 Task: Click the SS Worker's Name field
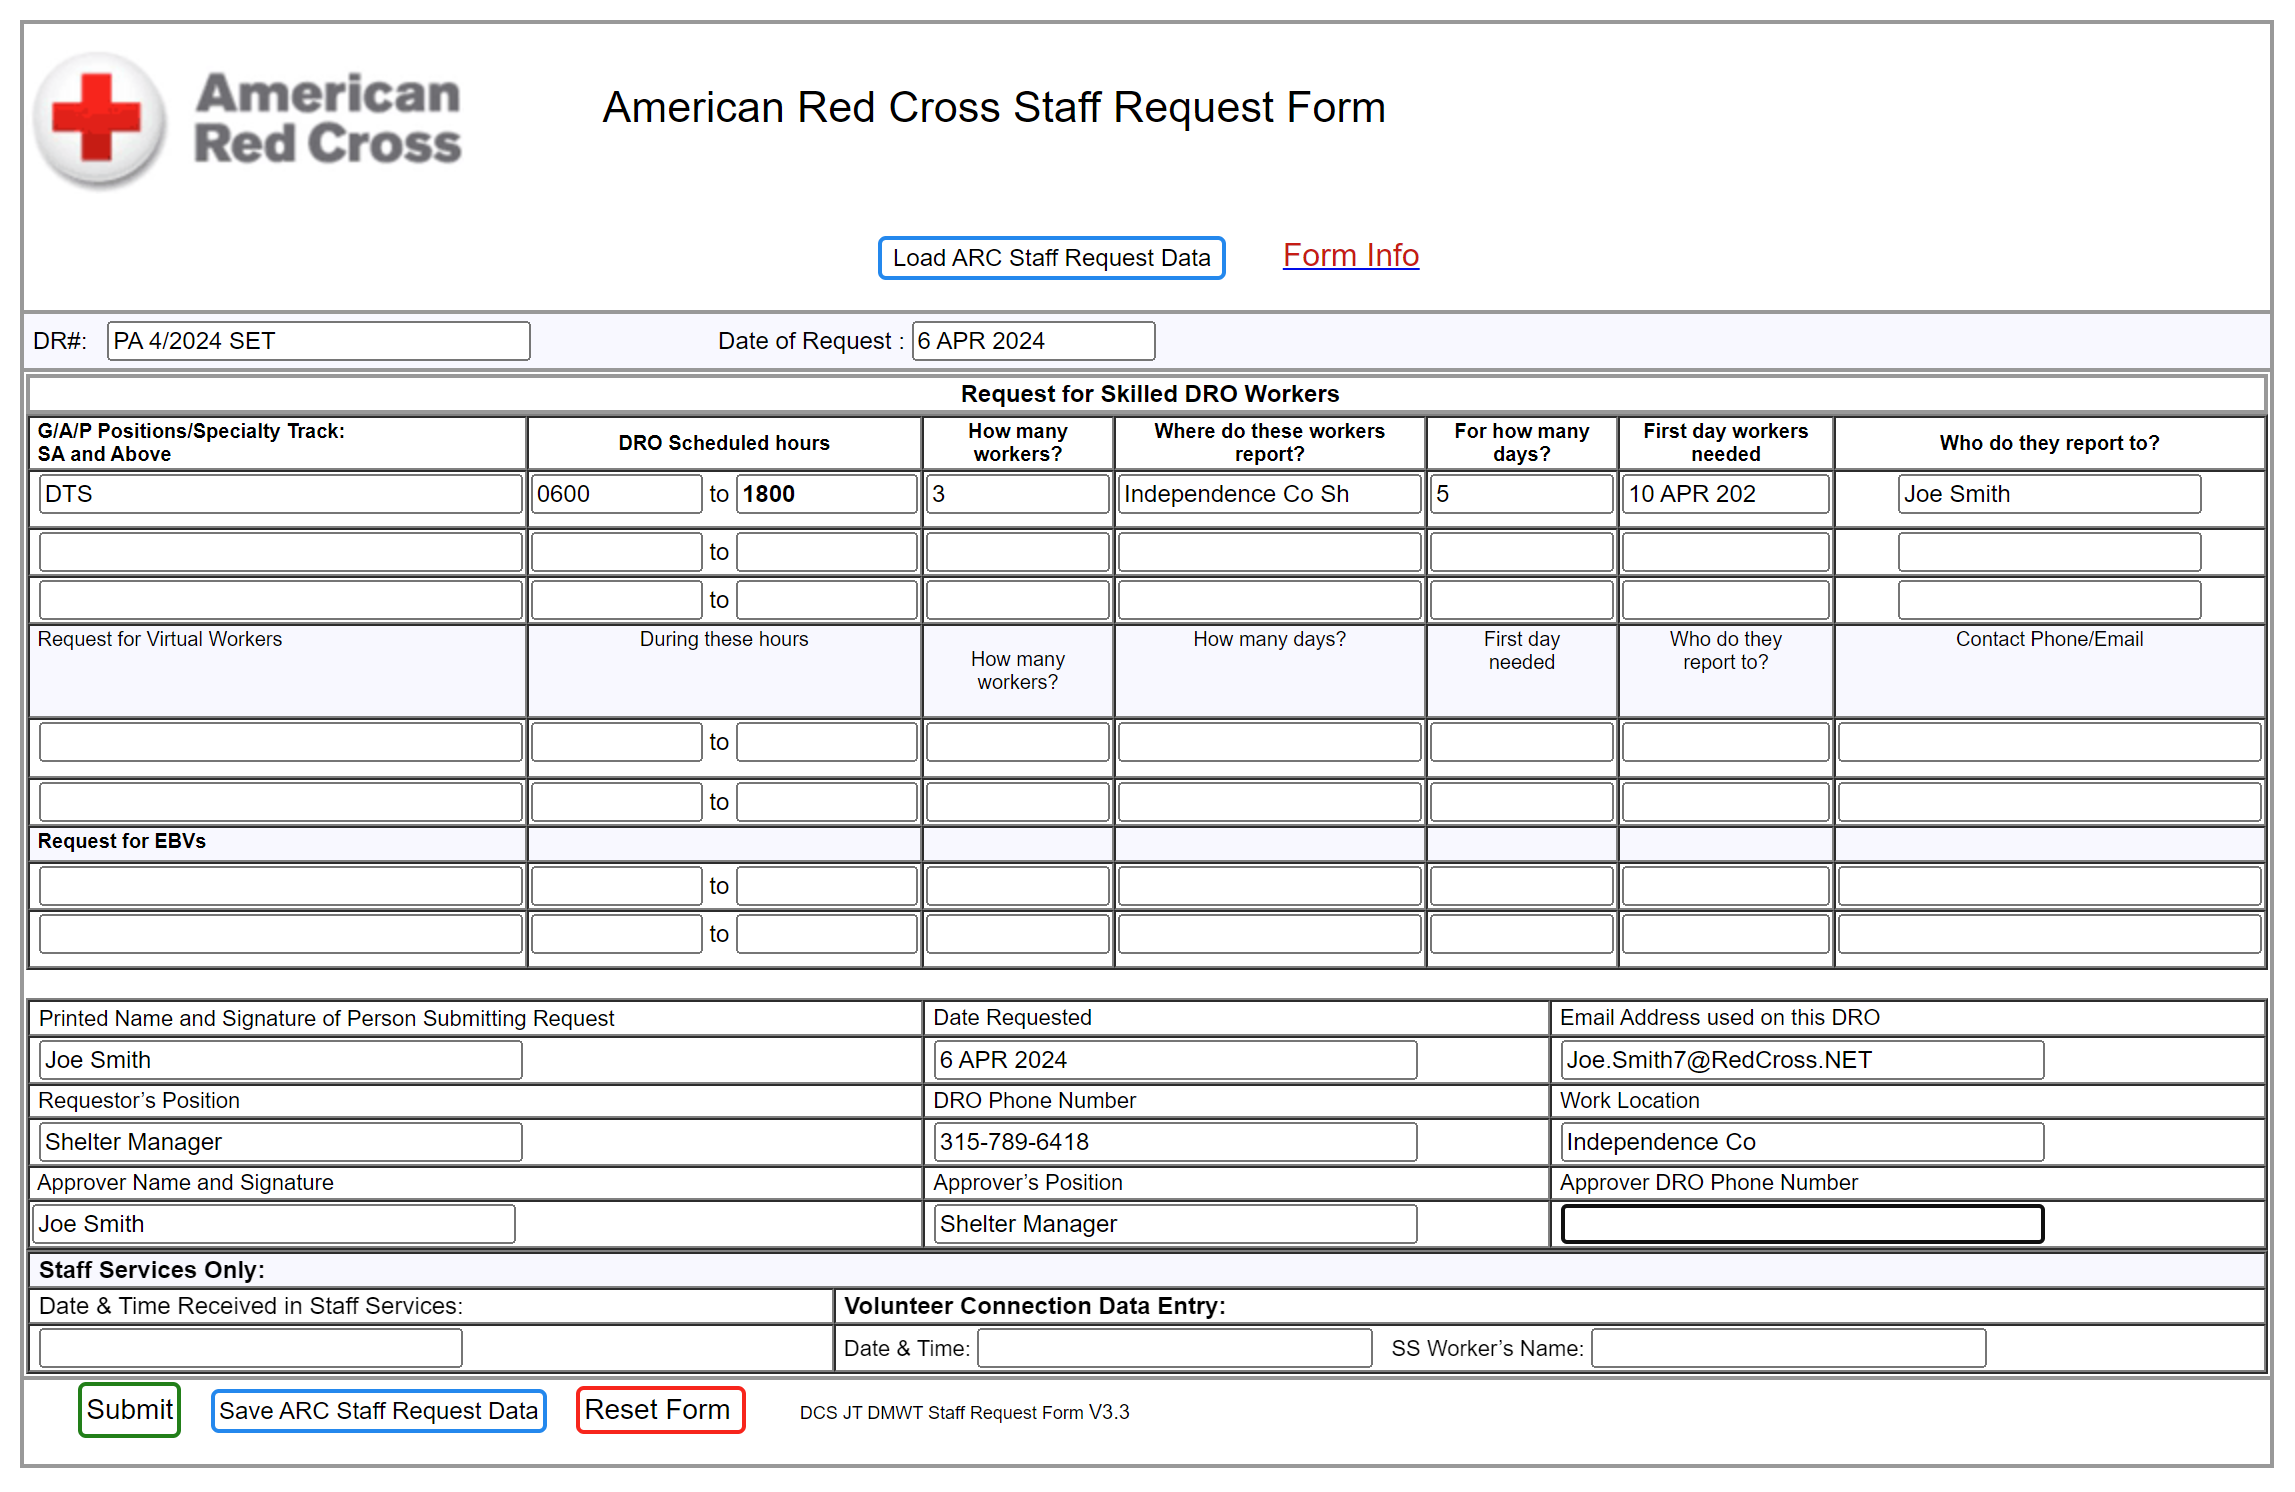[x=1788, y=1348]
